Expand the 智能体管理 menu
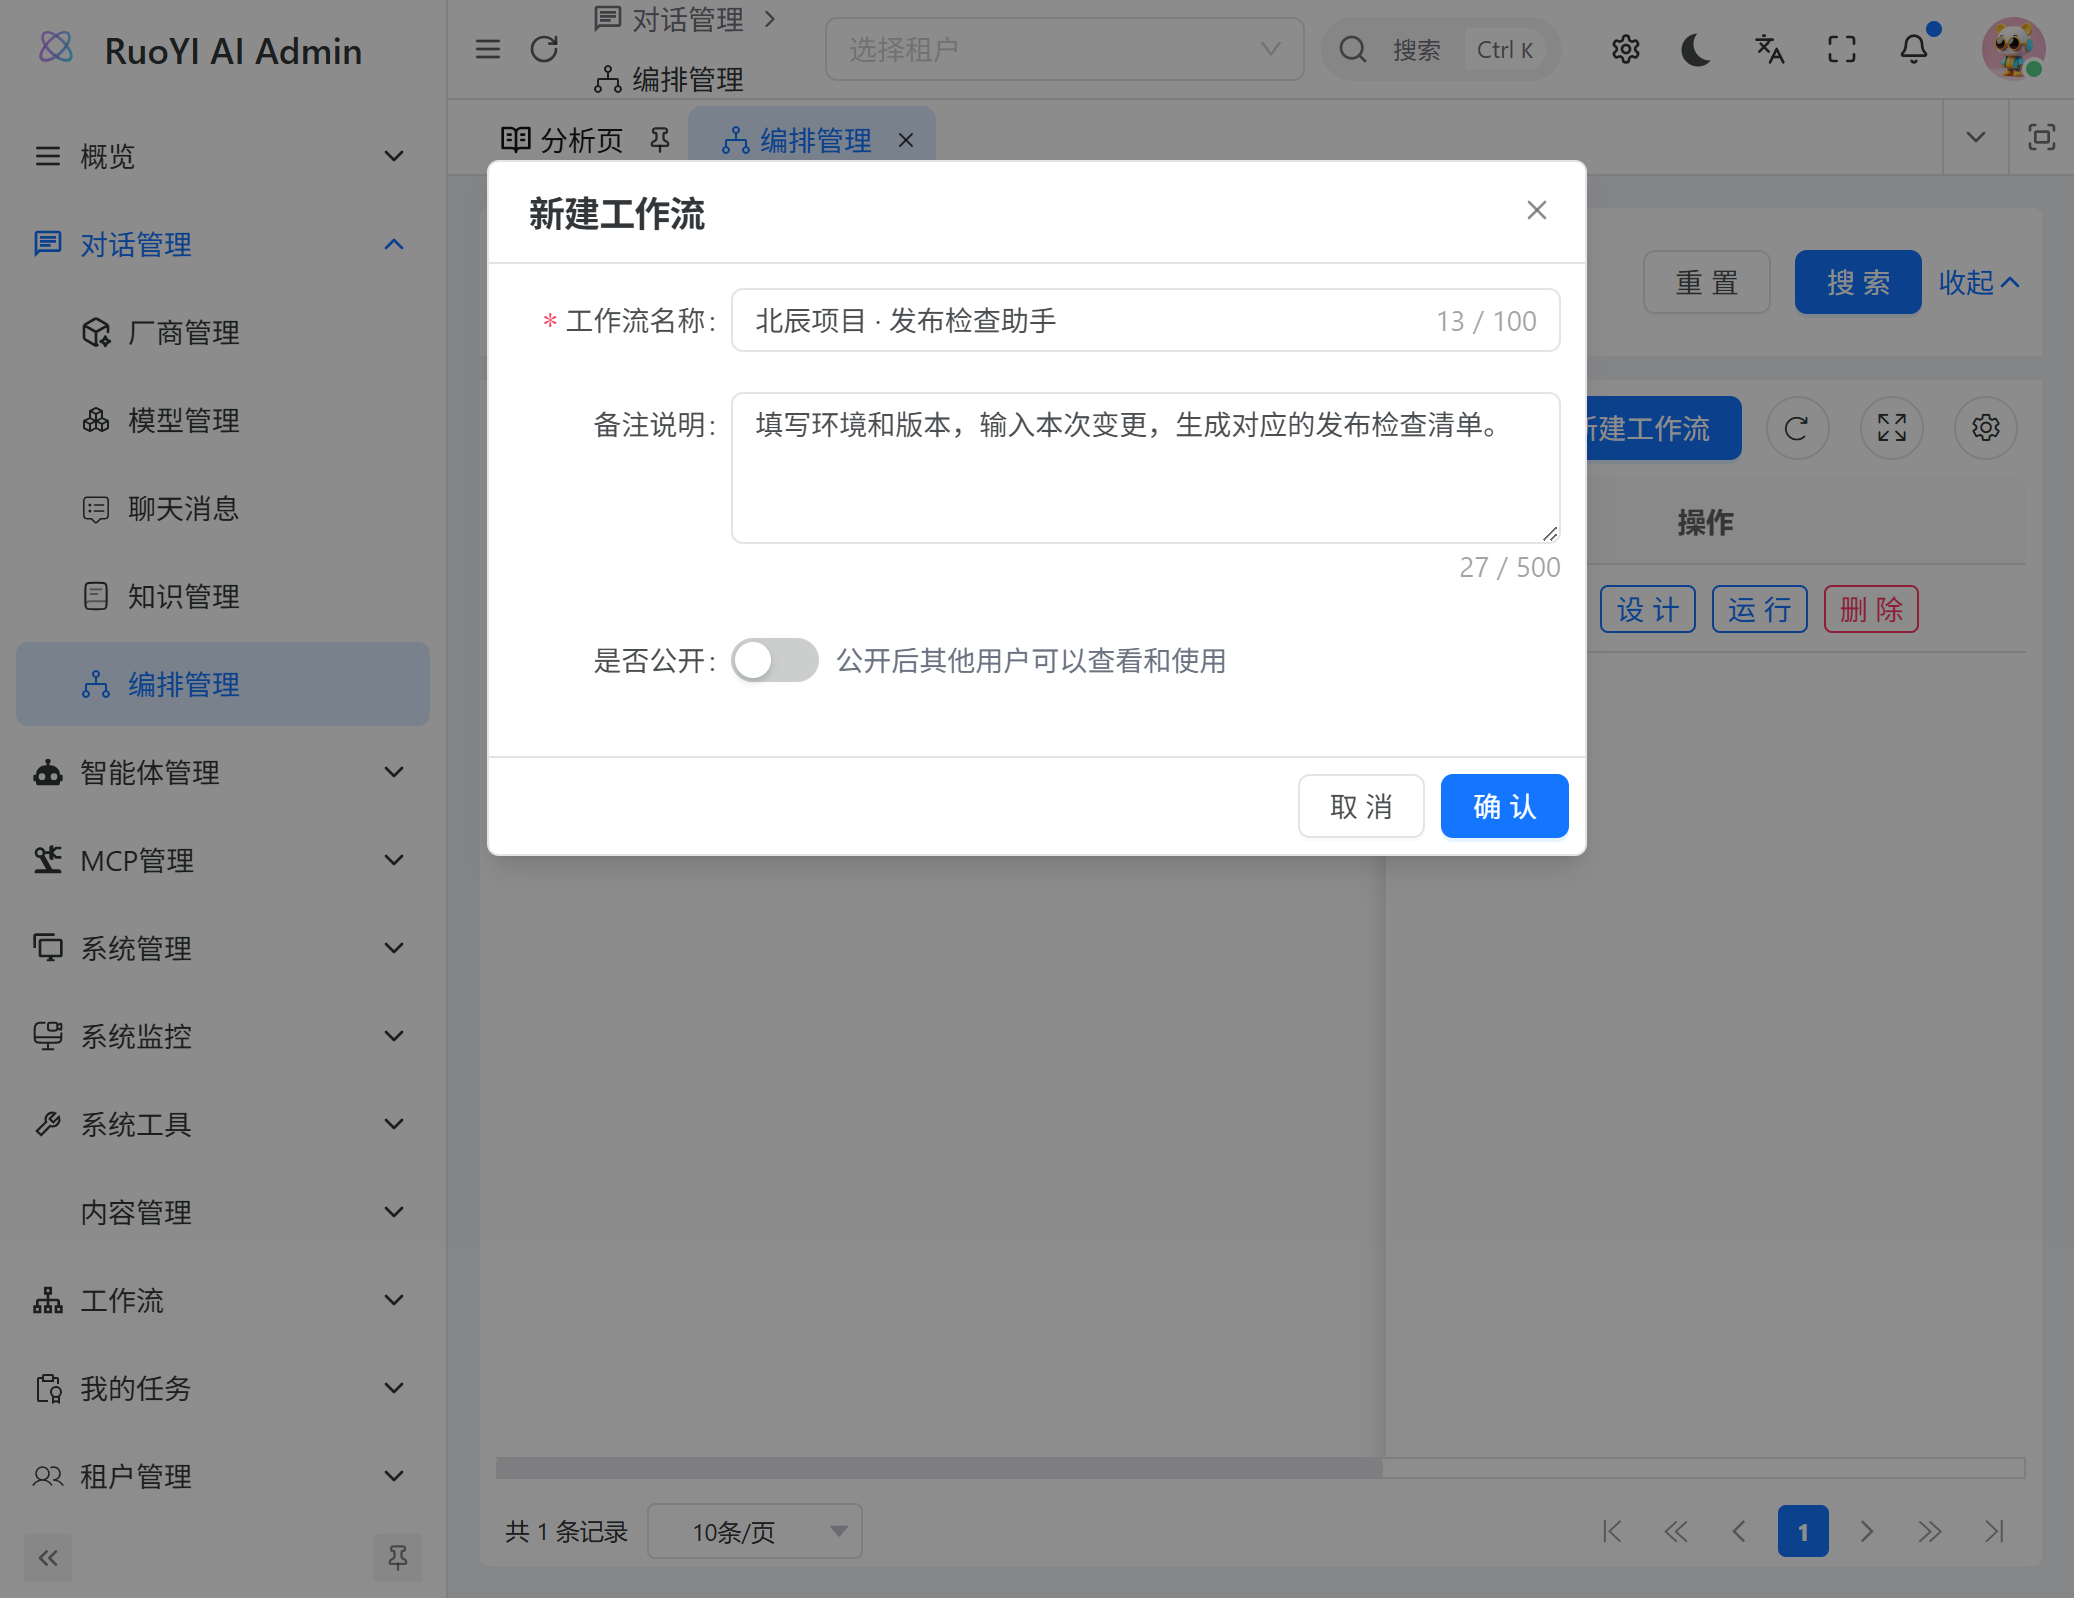 [223, 772]
